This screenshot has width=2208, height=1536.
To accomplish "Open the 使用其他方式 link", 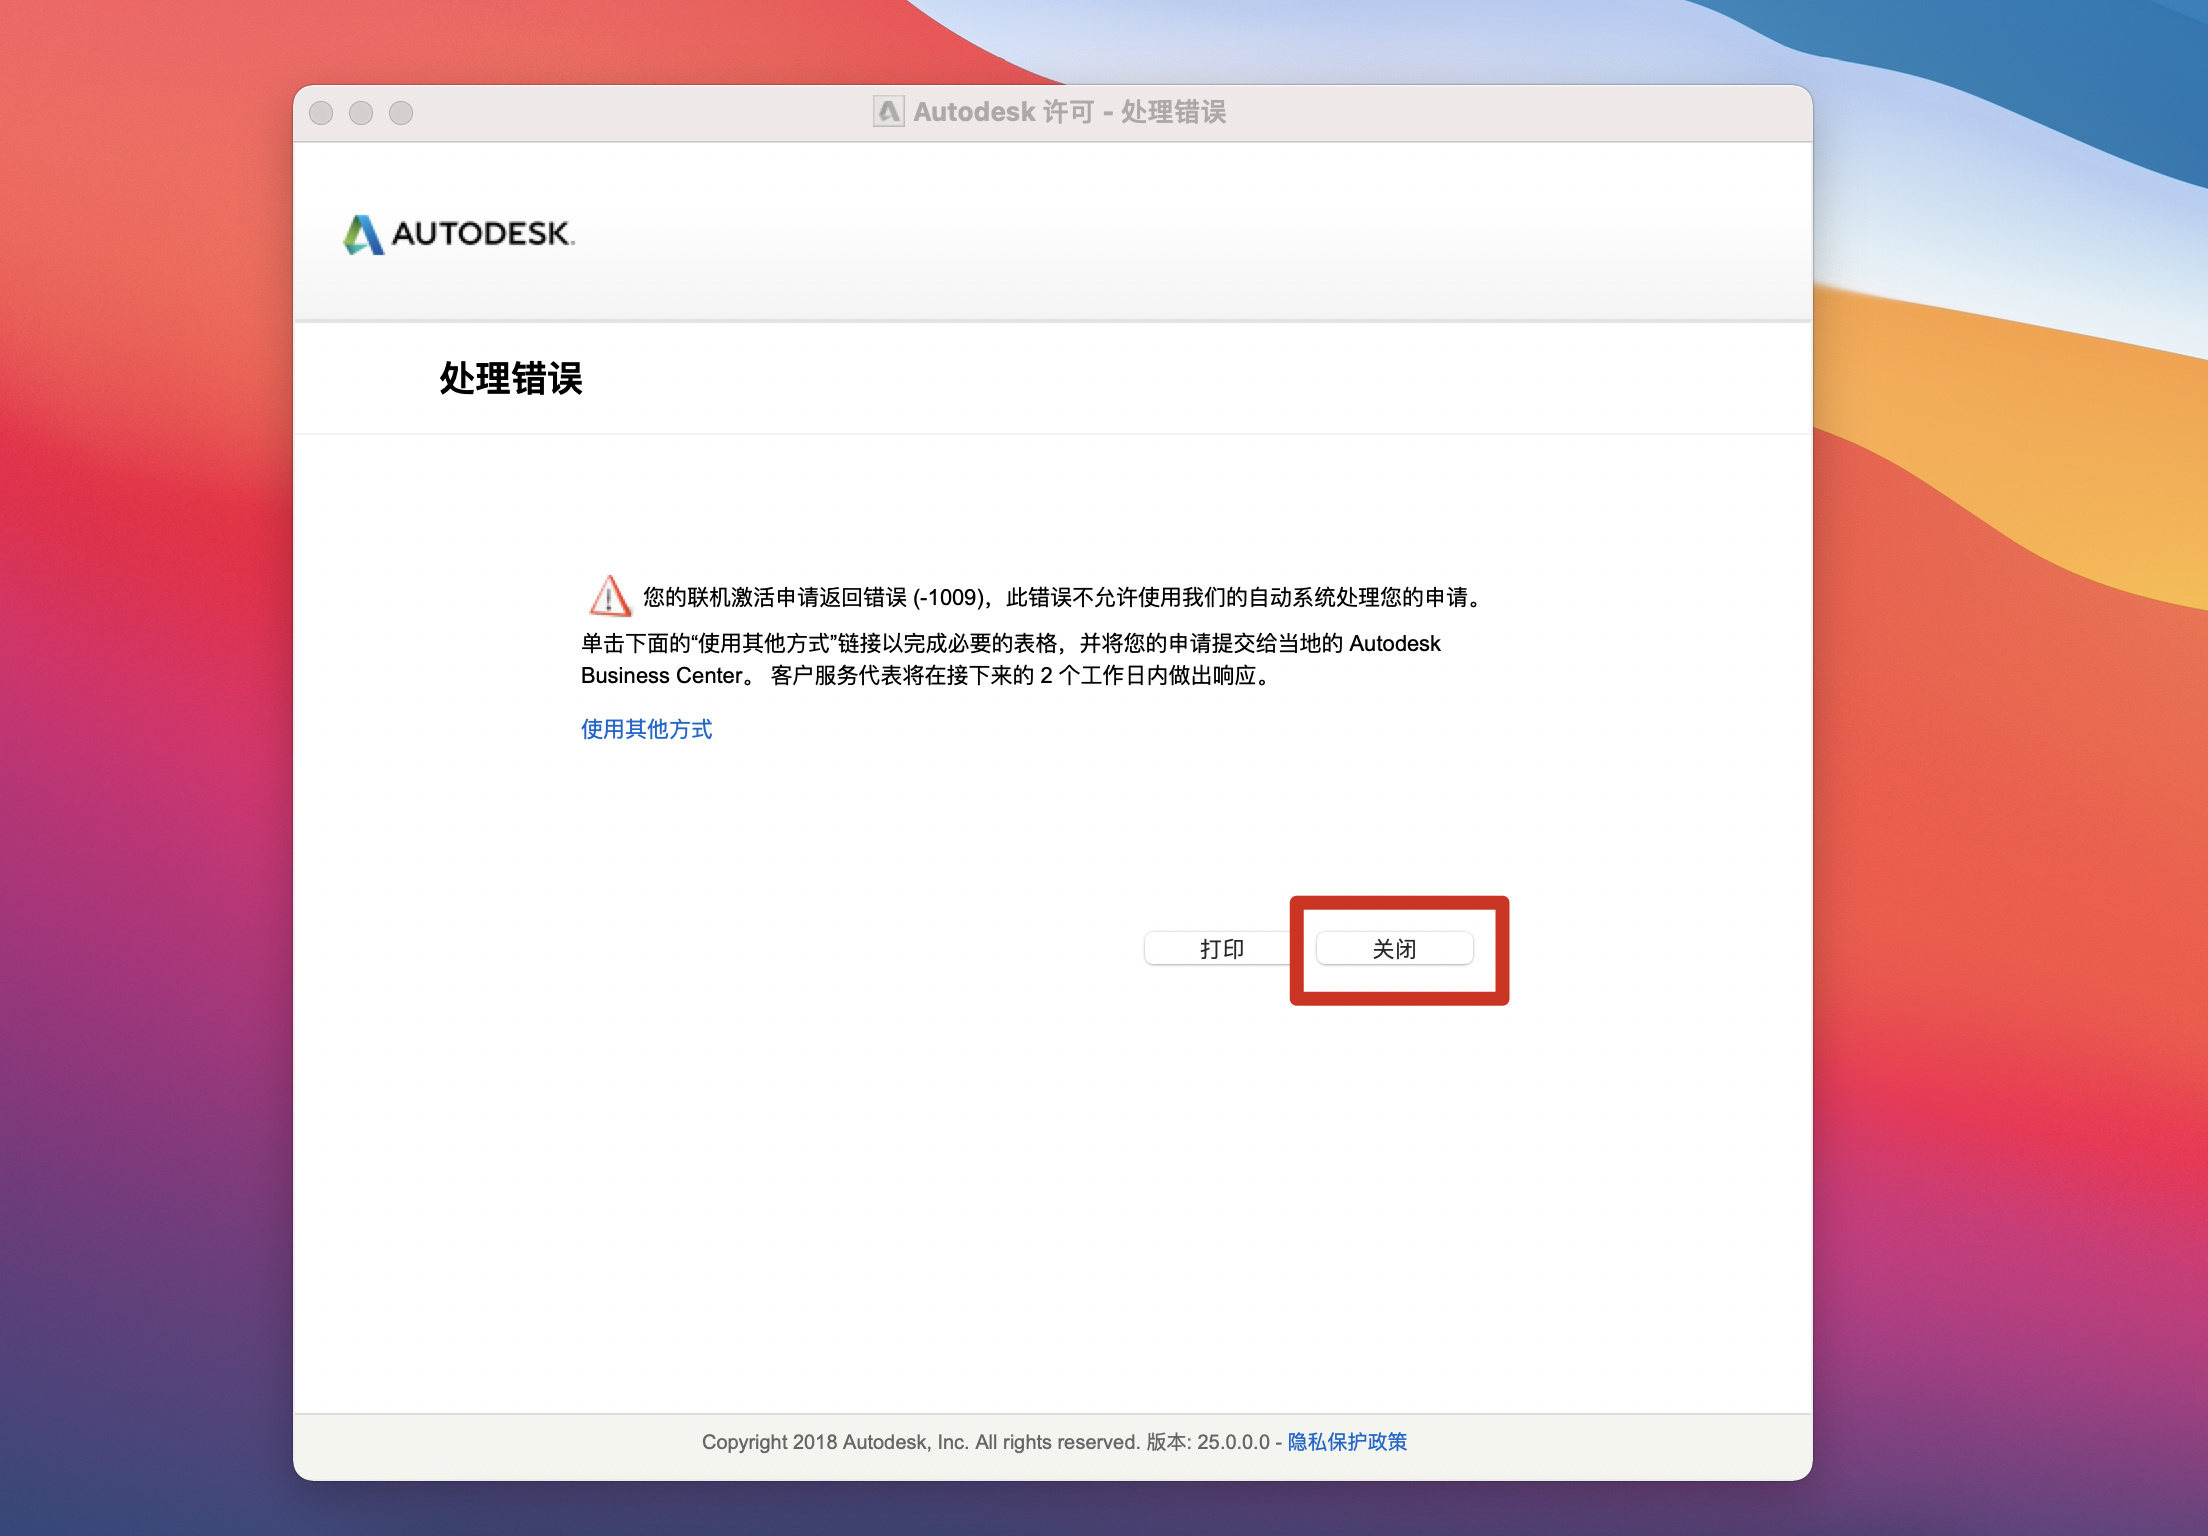I will (646, 729).
